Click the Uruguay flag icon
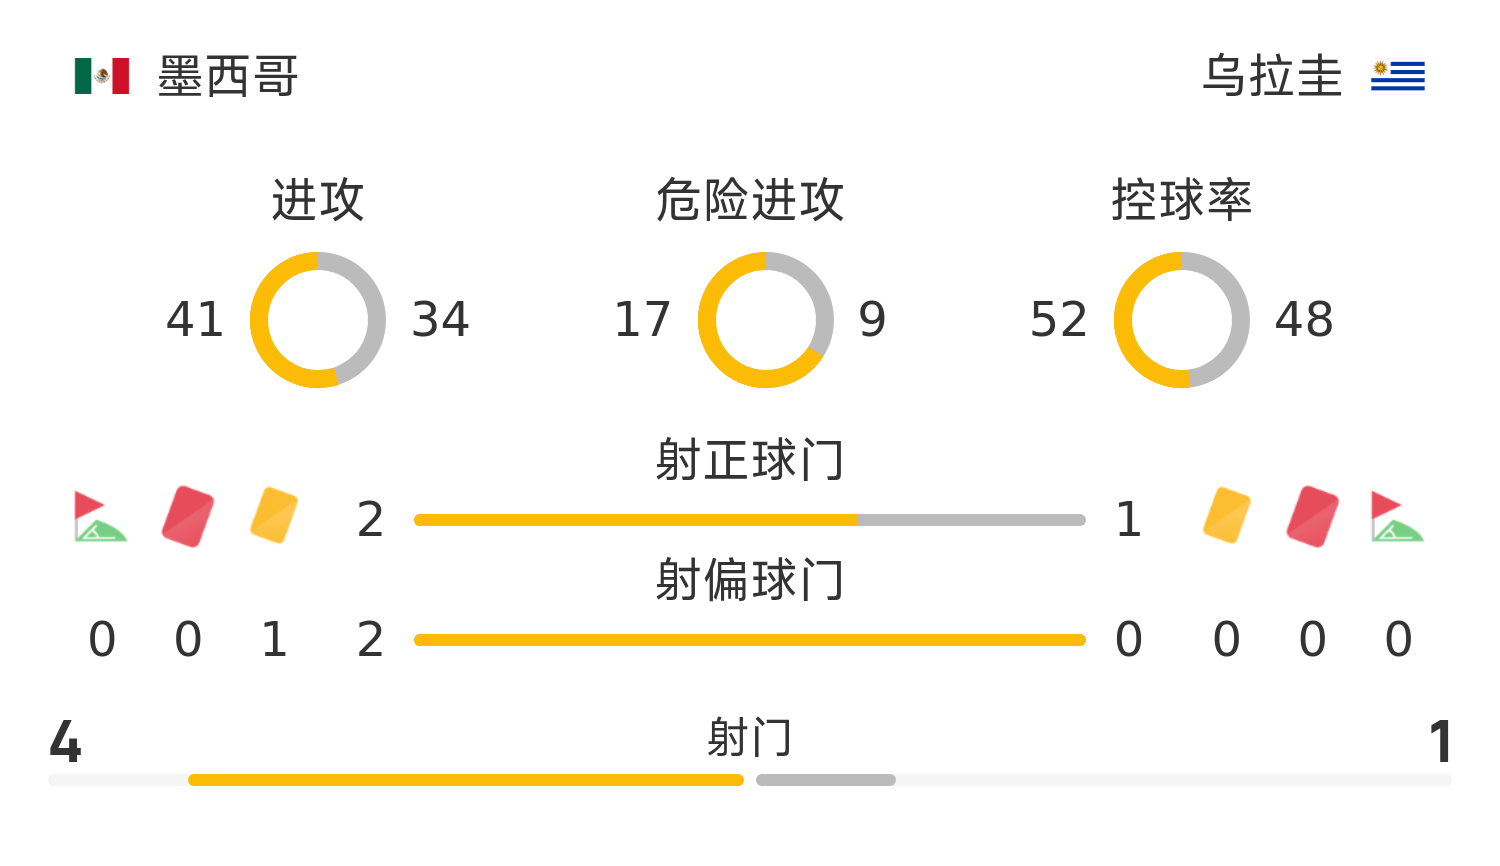 point(1397,76)
